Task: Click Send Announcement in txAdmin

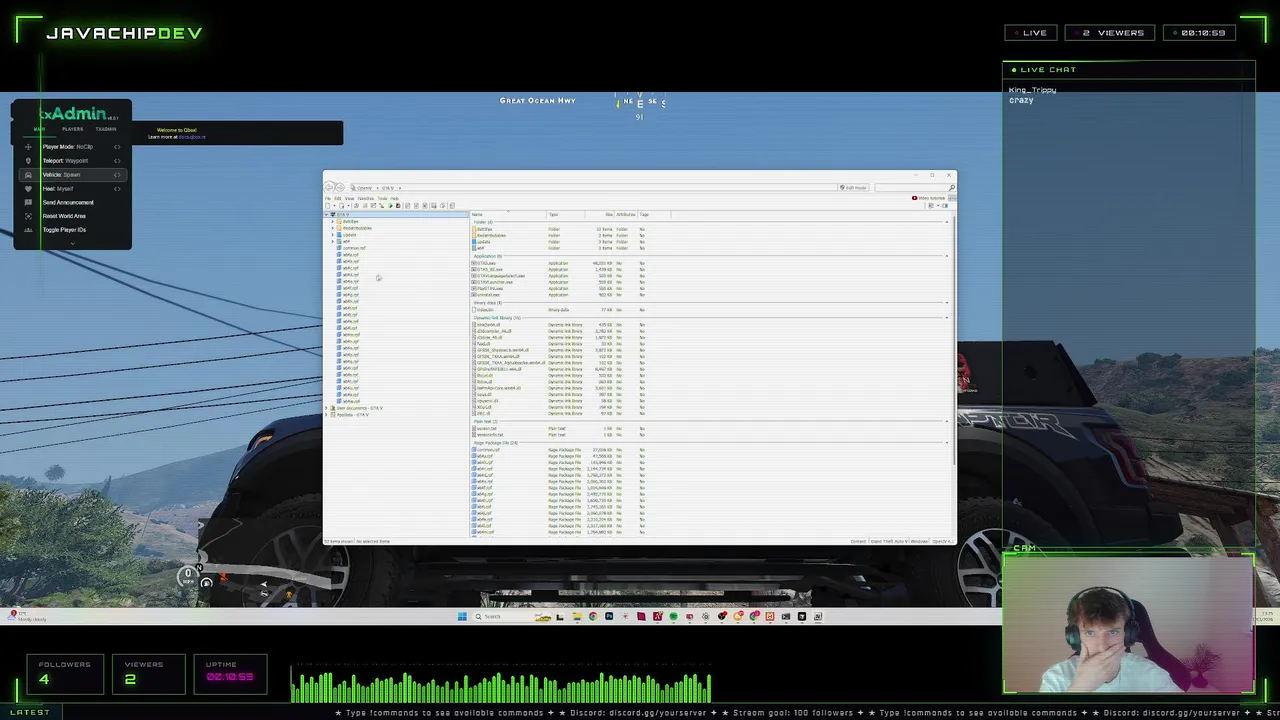Action: pyautogui.click(x=68, y=202)
